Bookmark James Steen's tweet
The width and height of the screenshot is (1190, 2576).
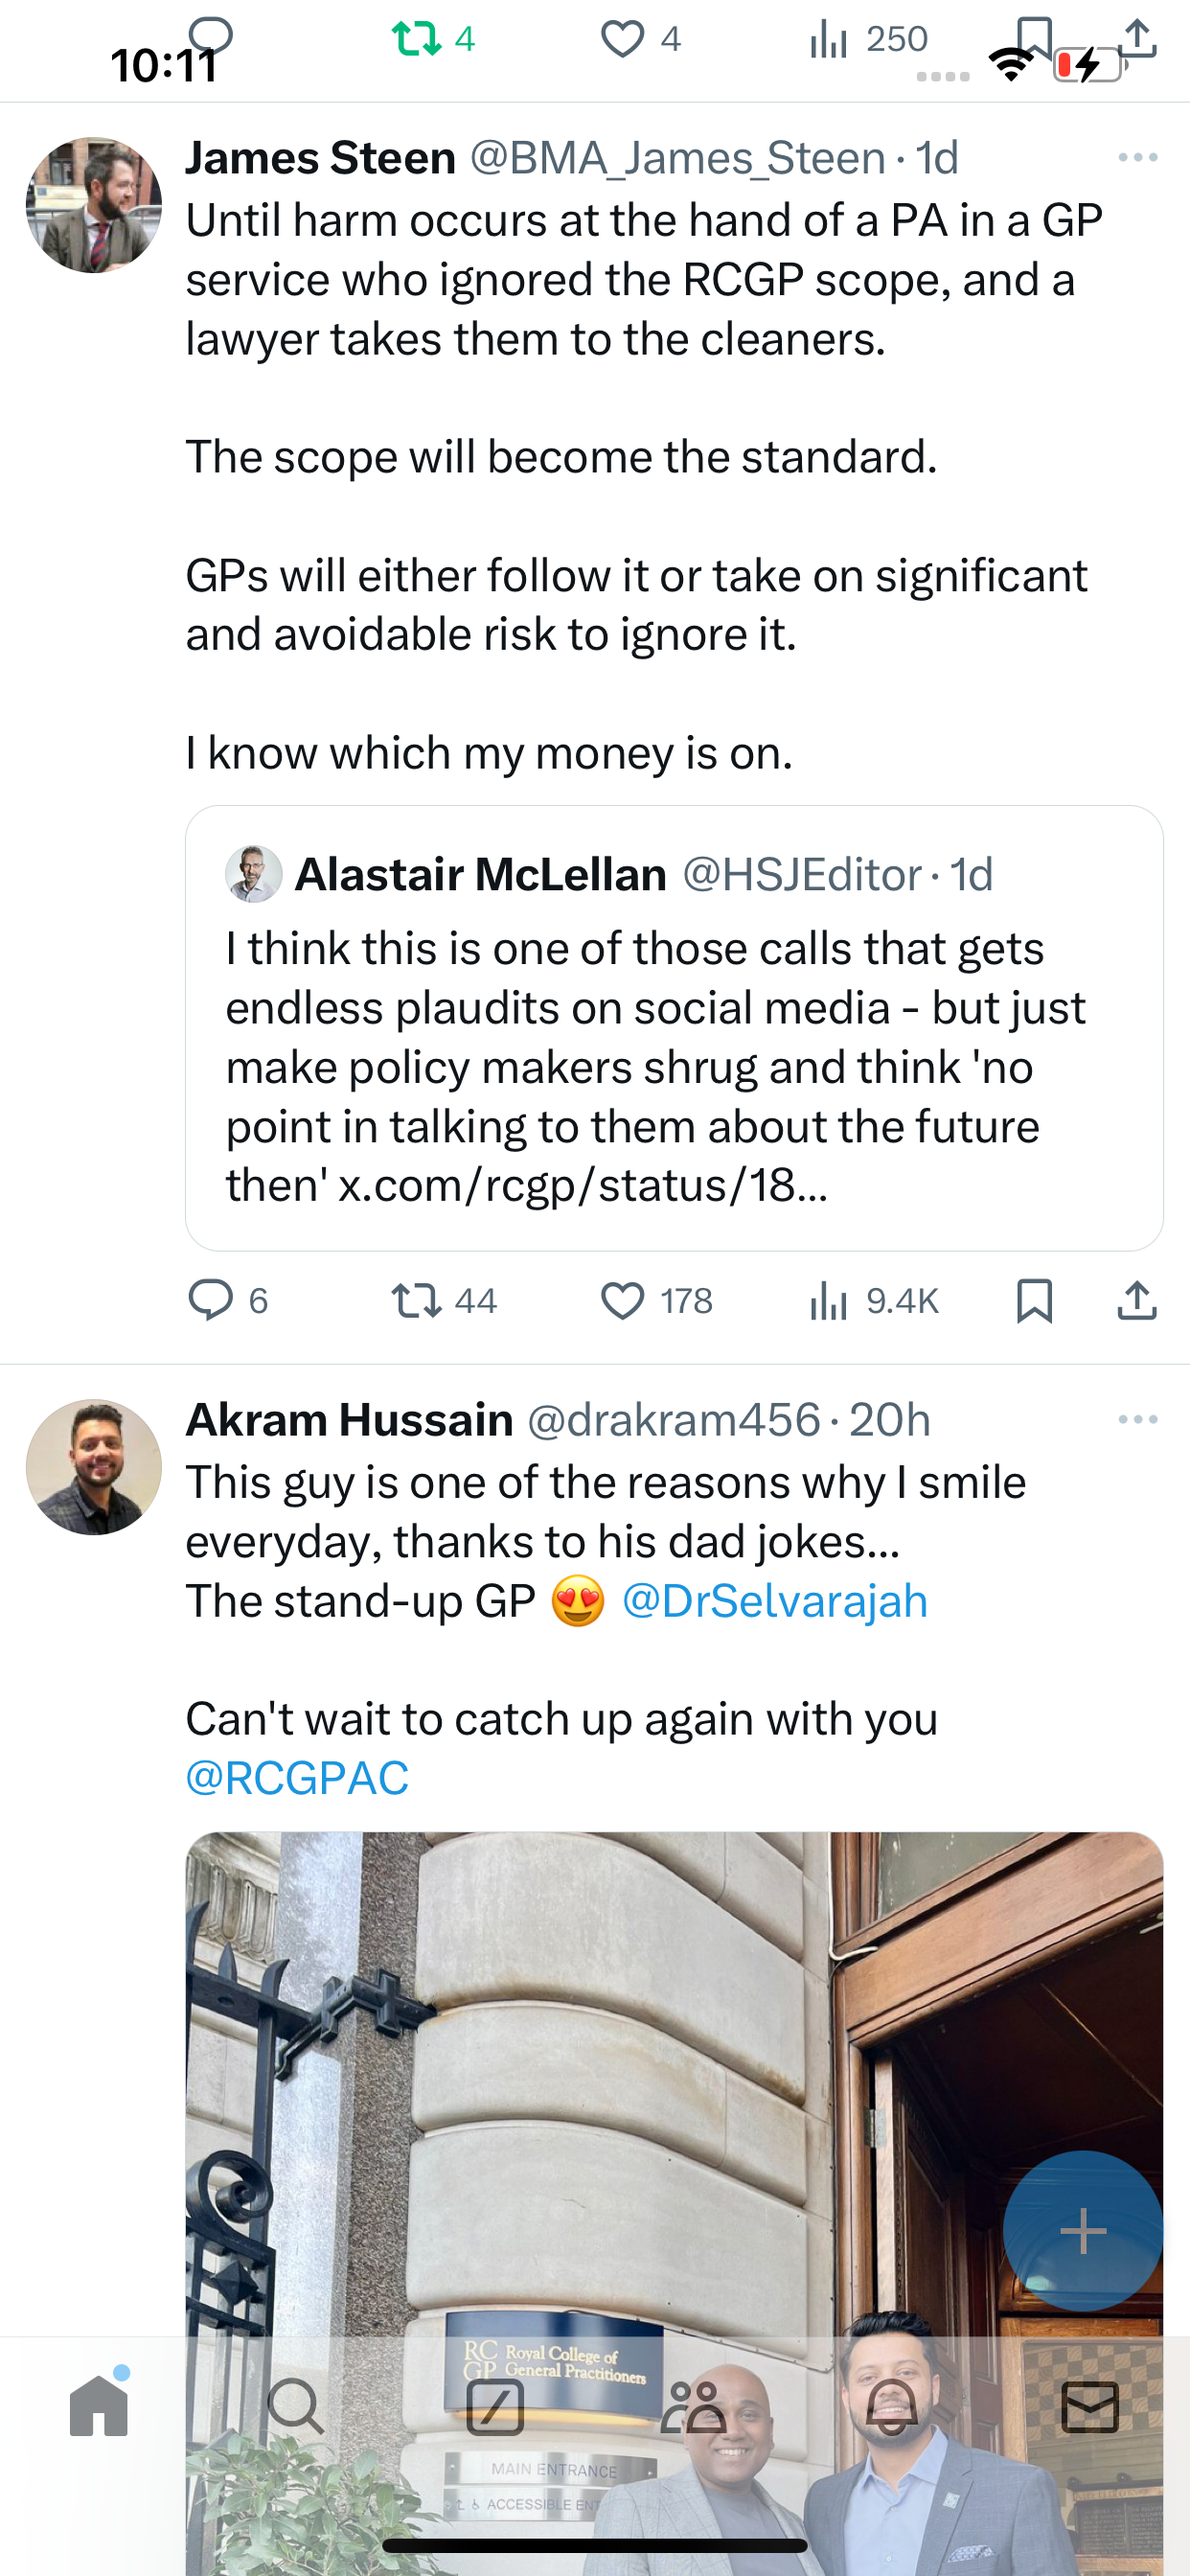1034,1301
